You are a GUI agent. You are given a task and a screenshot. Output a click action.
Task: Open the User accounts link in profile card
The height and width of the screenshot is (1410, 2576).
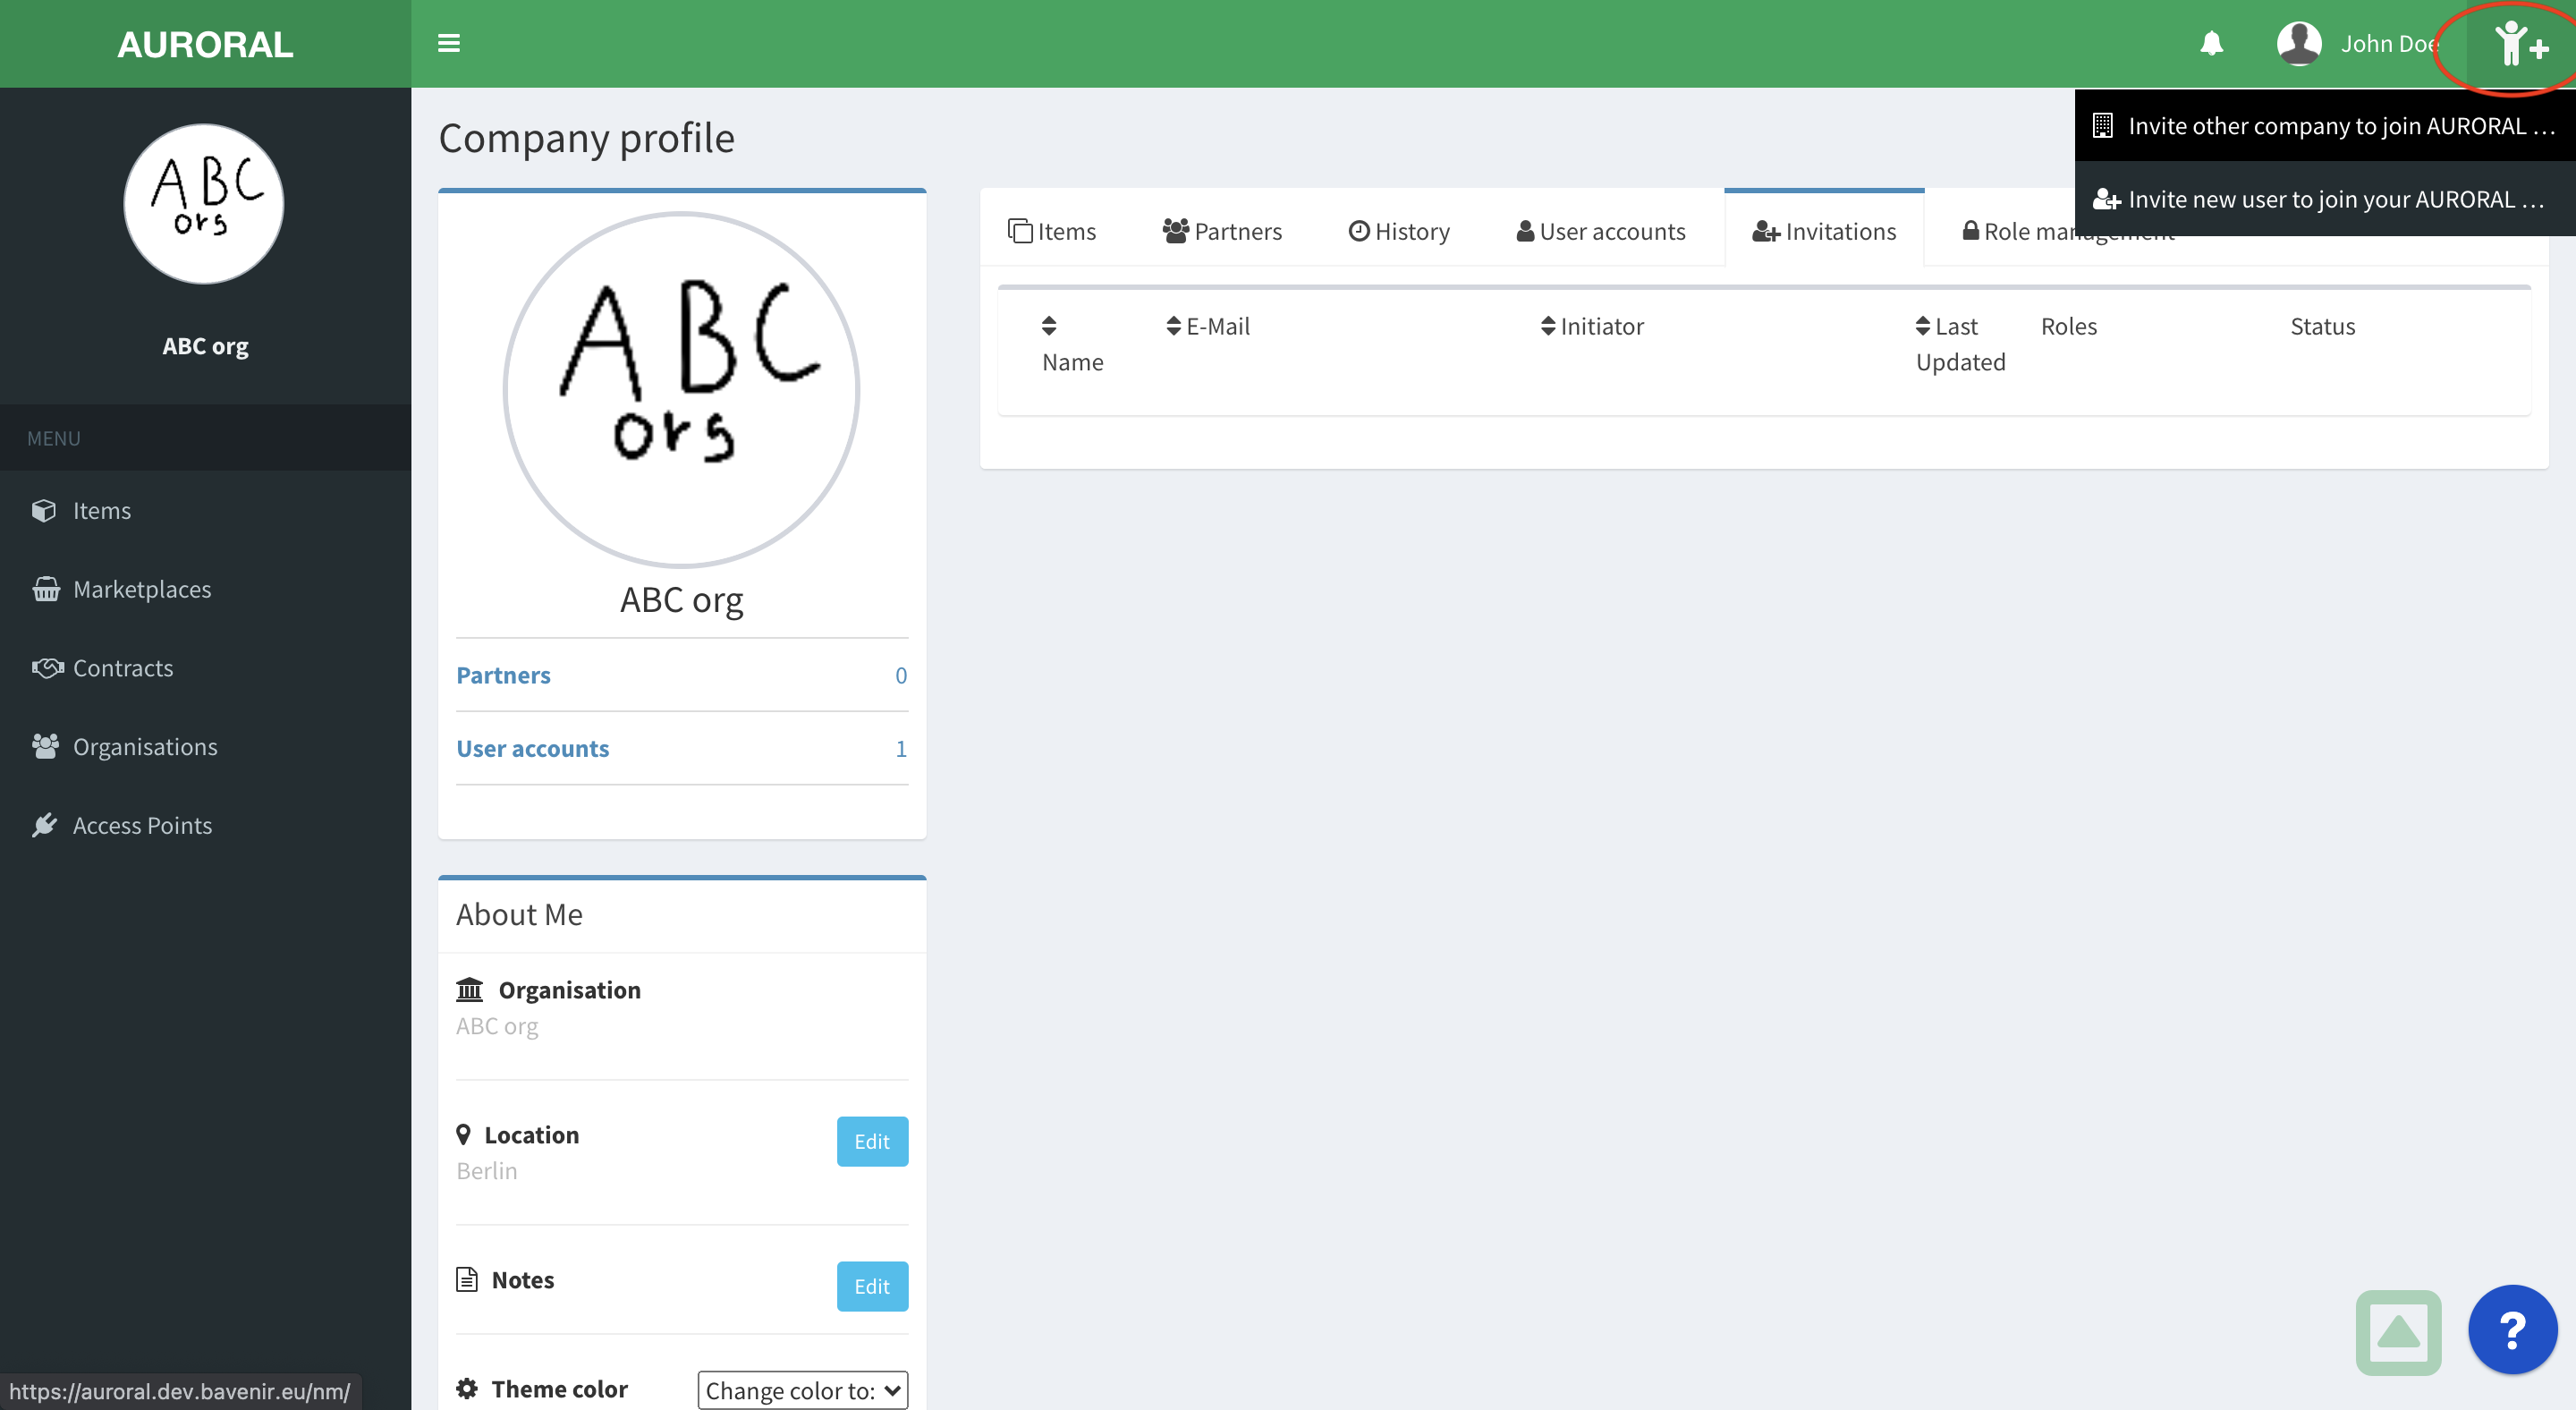click(532, 748)
